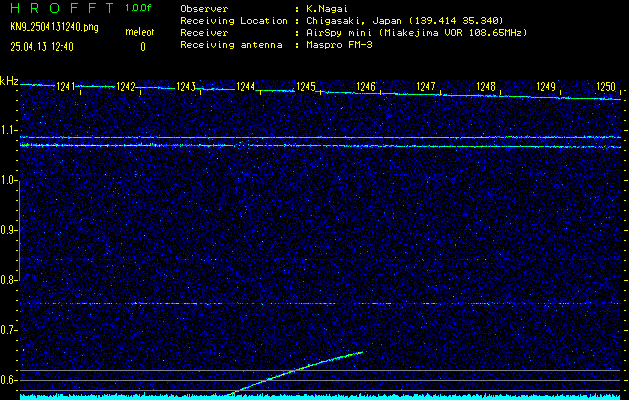Click the Receiving Location field label

pyautogui.click(x=234, y=21)
